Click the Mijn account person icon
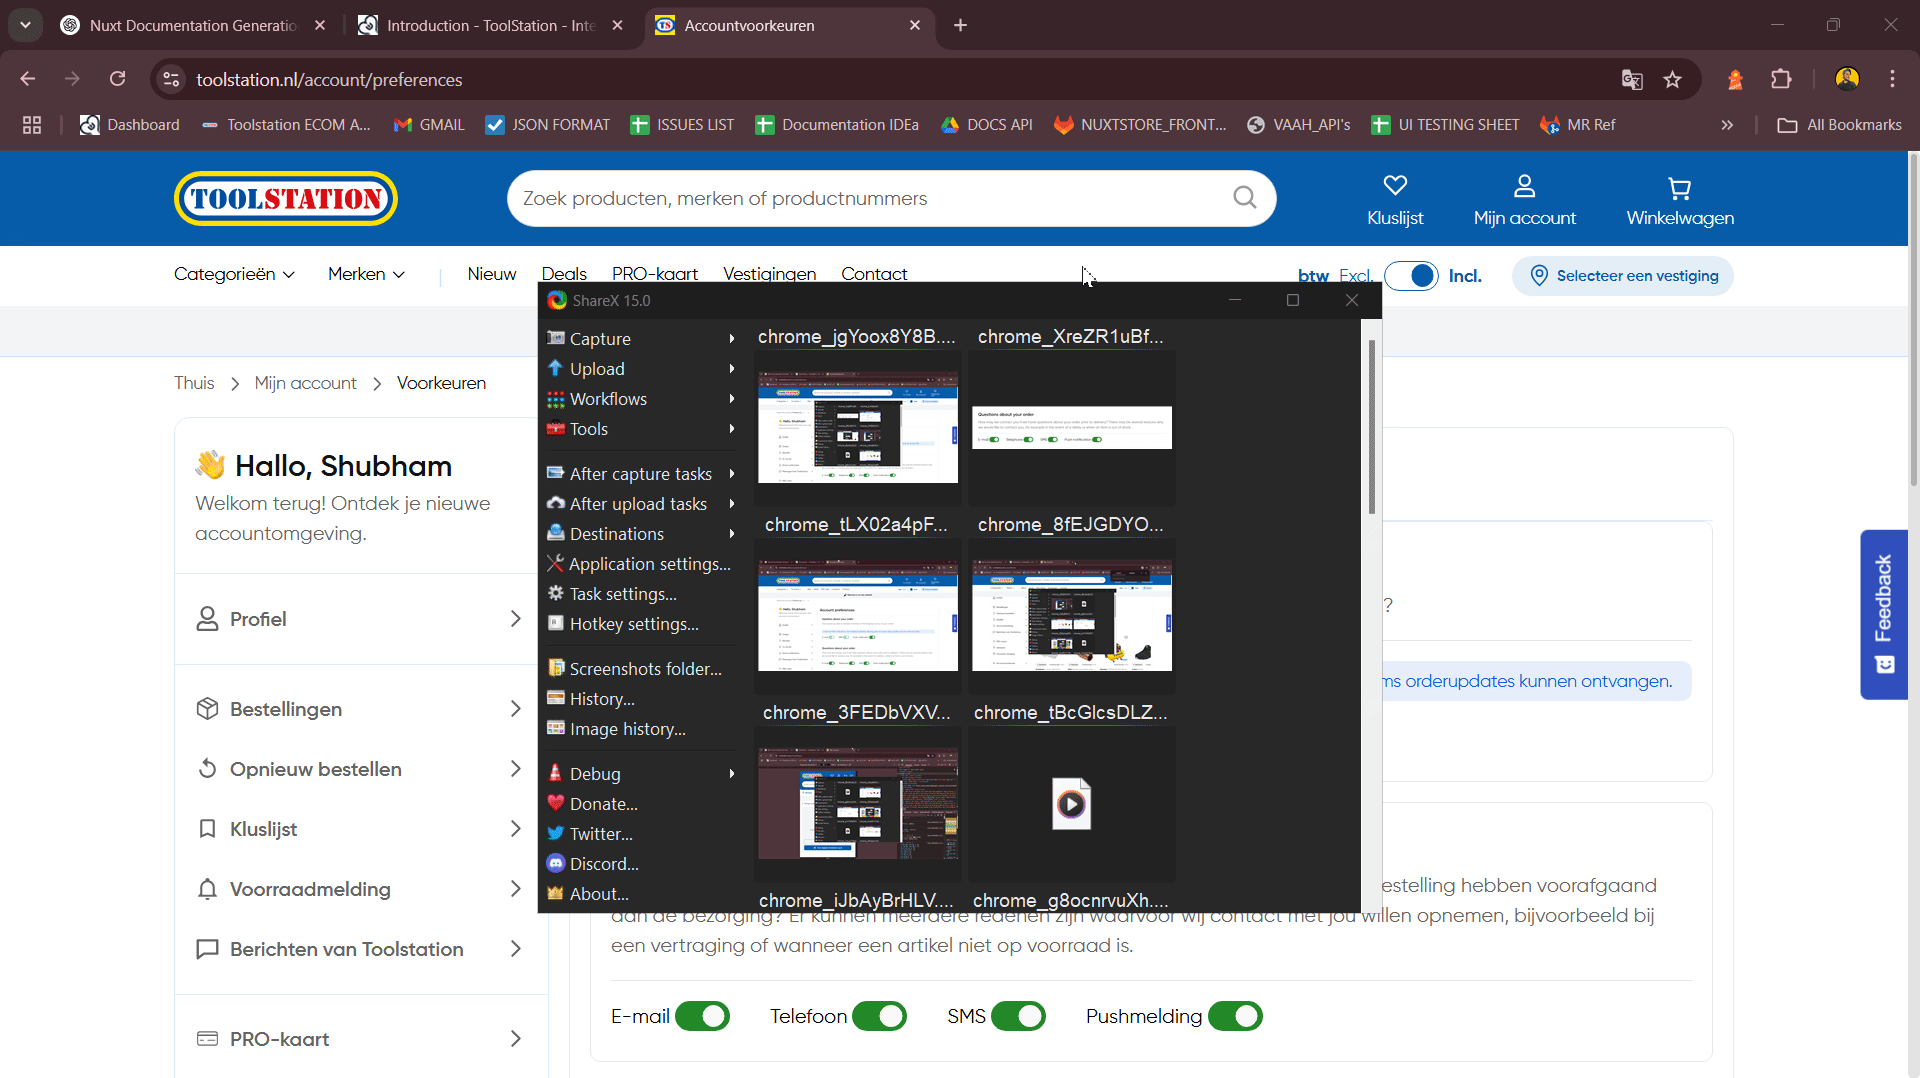The height and width of the screenshot is (1078, 1920). [x=1524, y=186]
